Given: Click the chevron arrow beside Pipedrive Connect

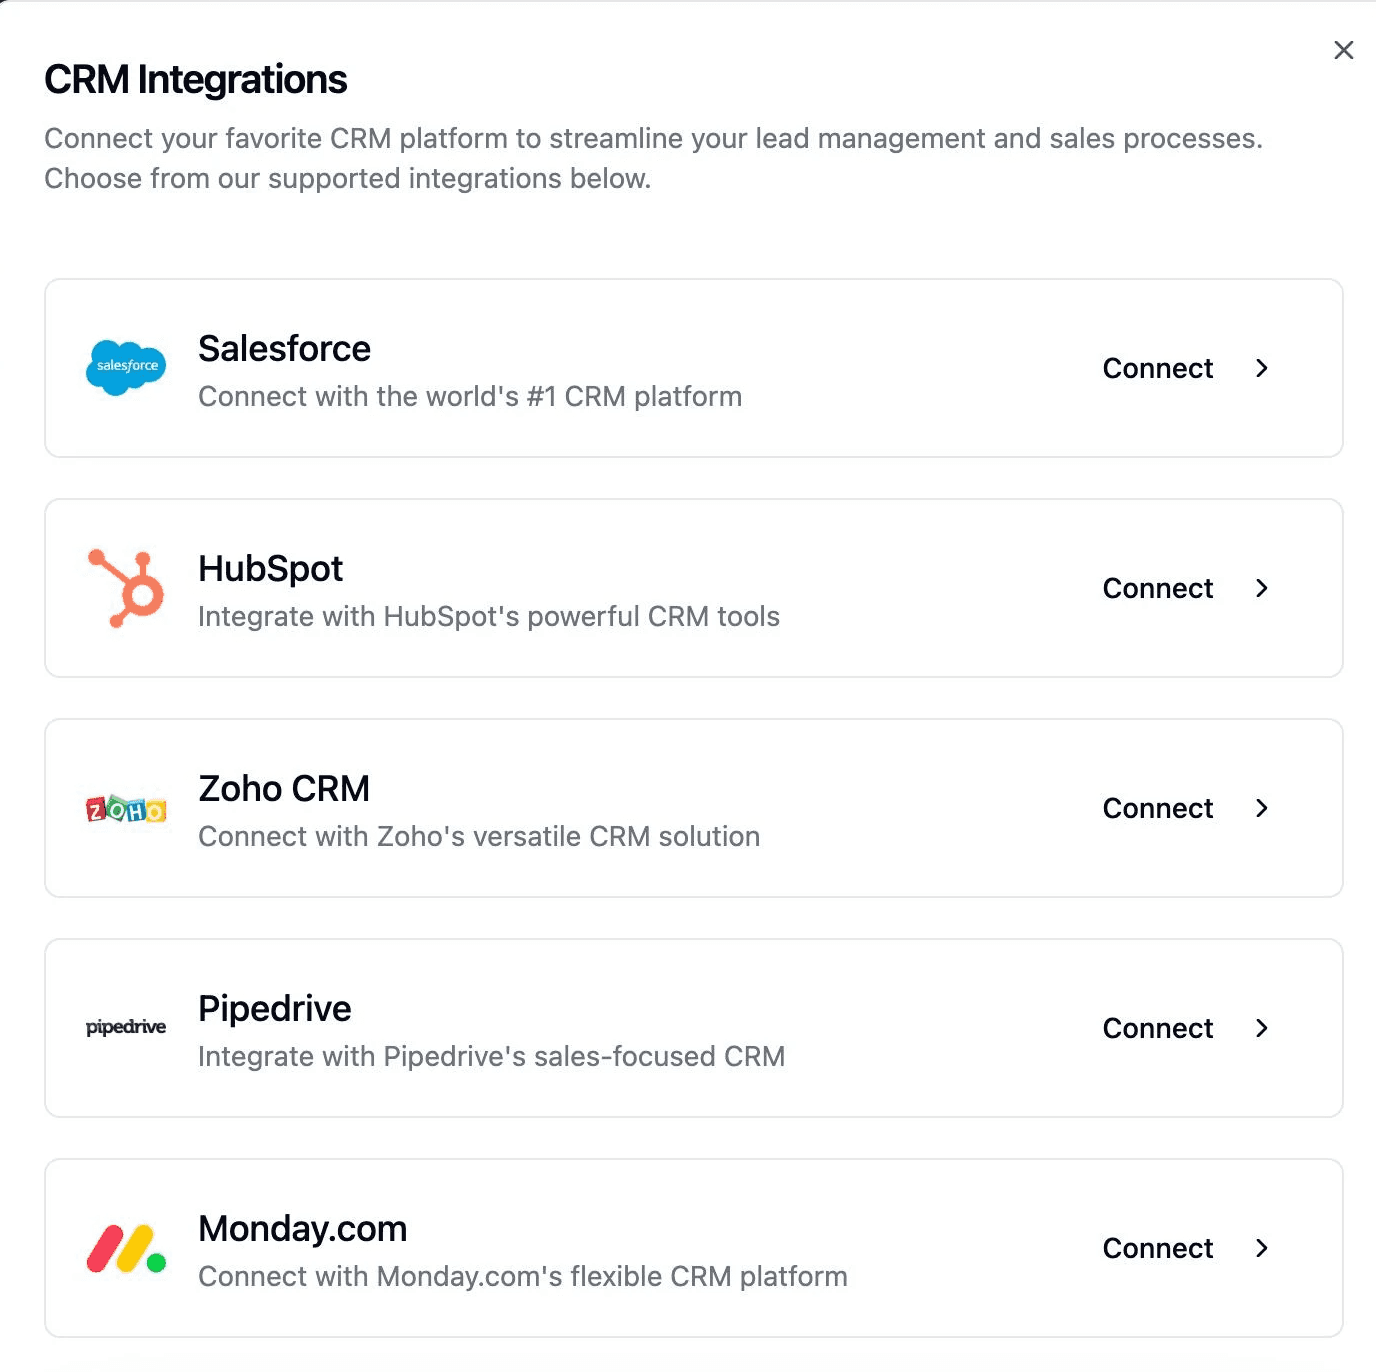Looking at the screenshot, I should [x=1262, y=1028].
